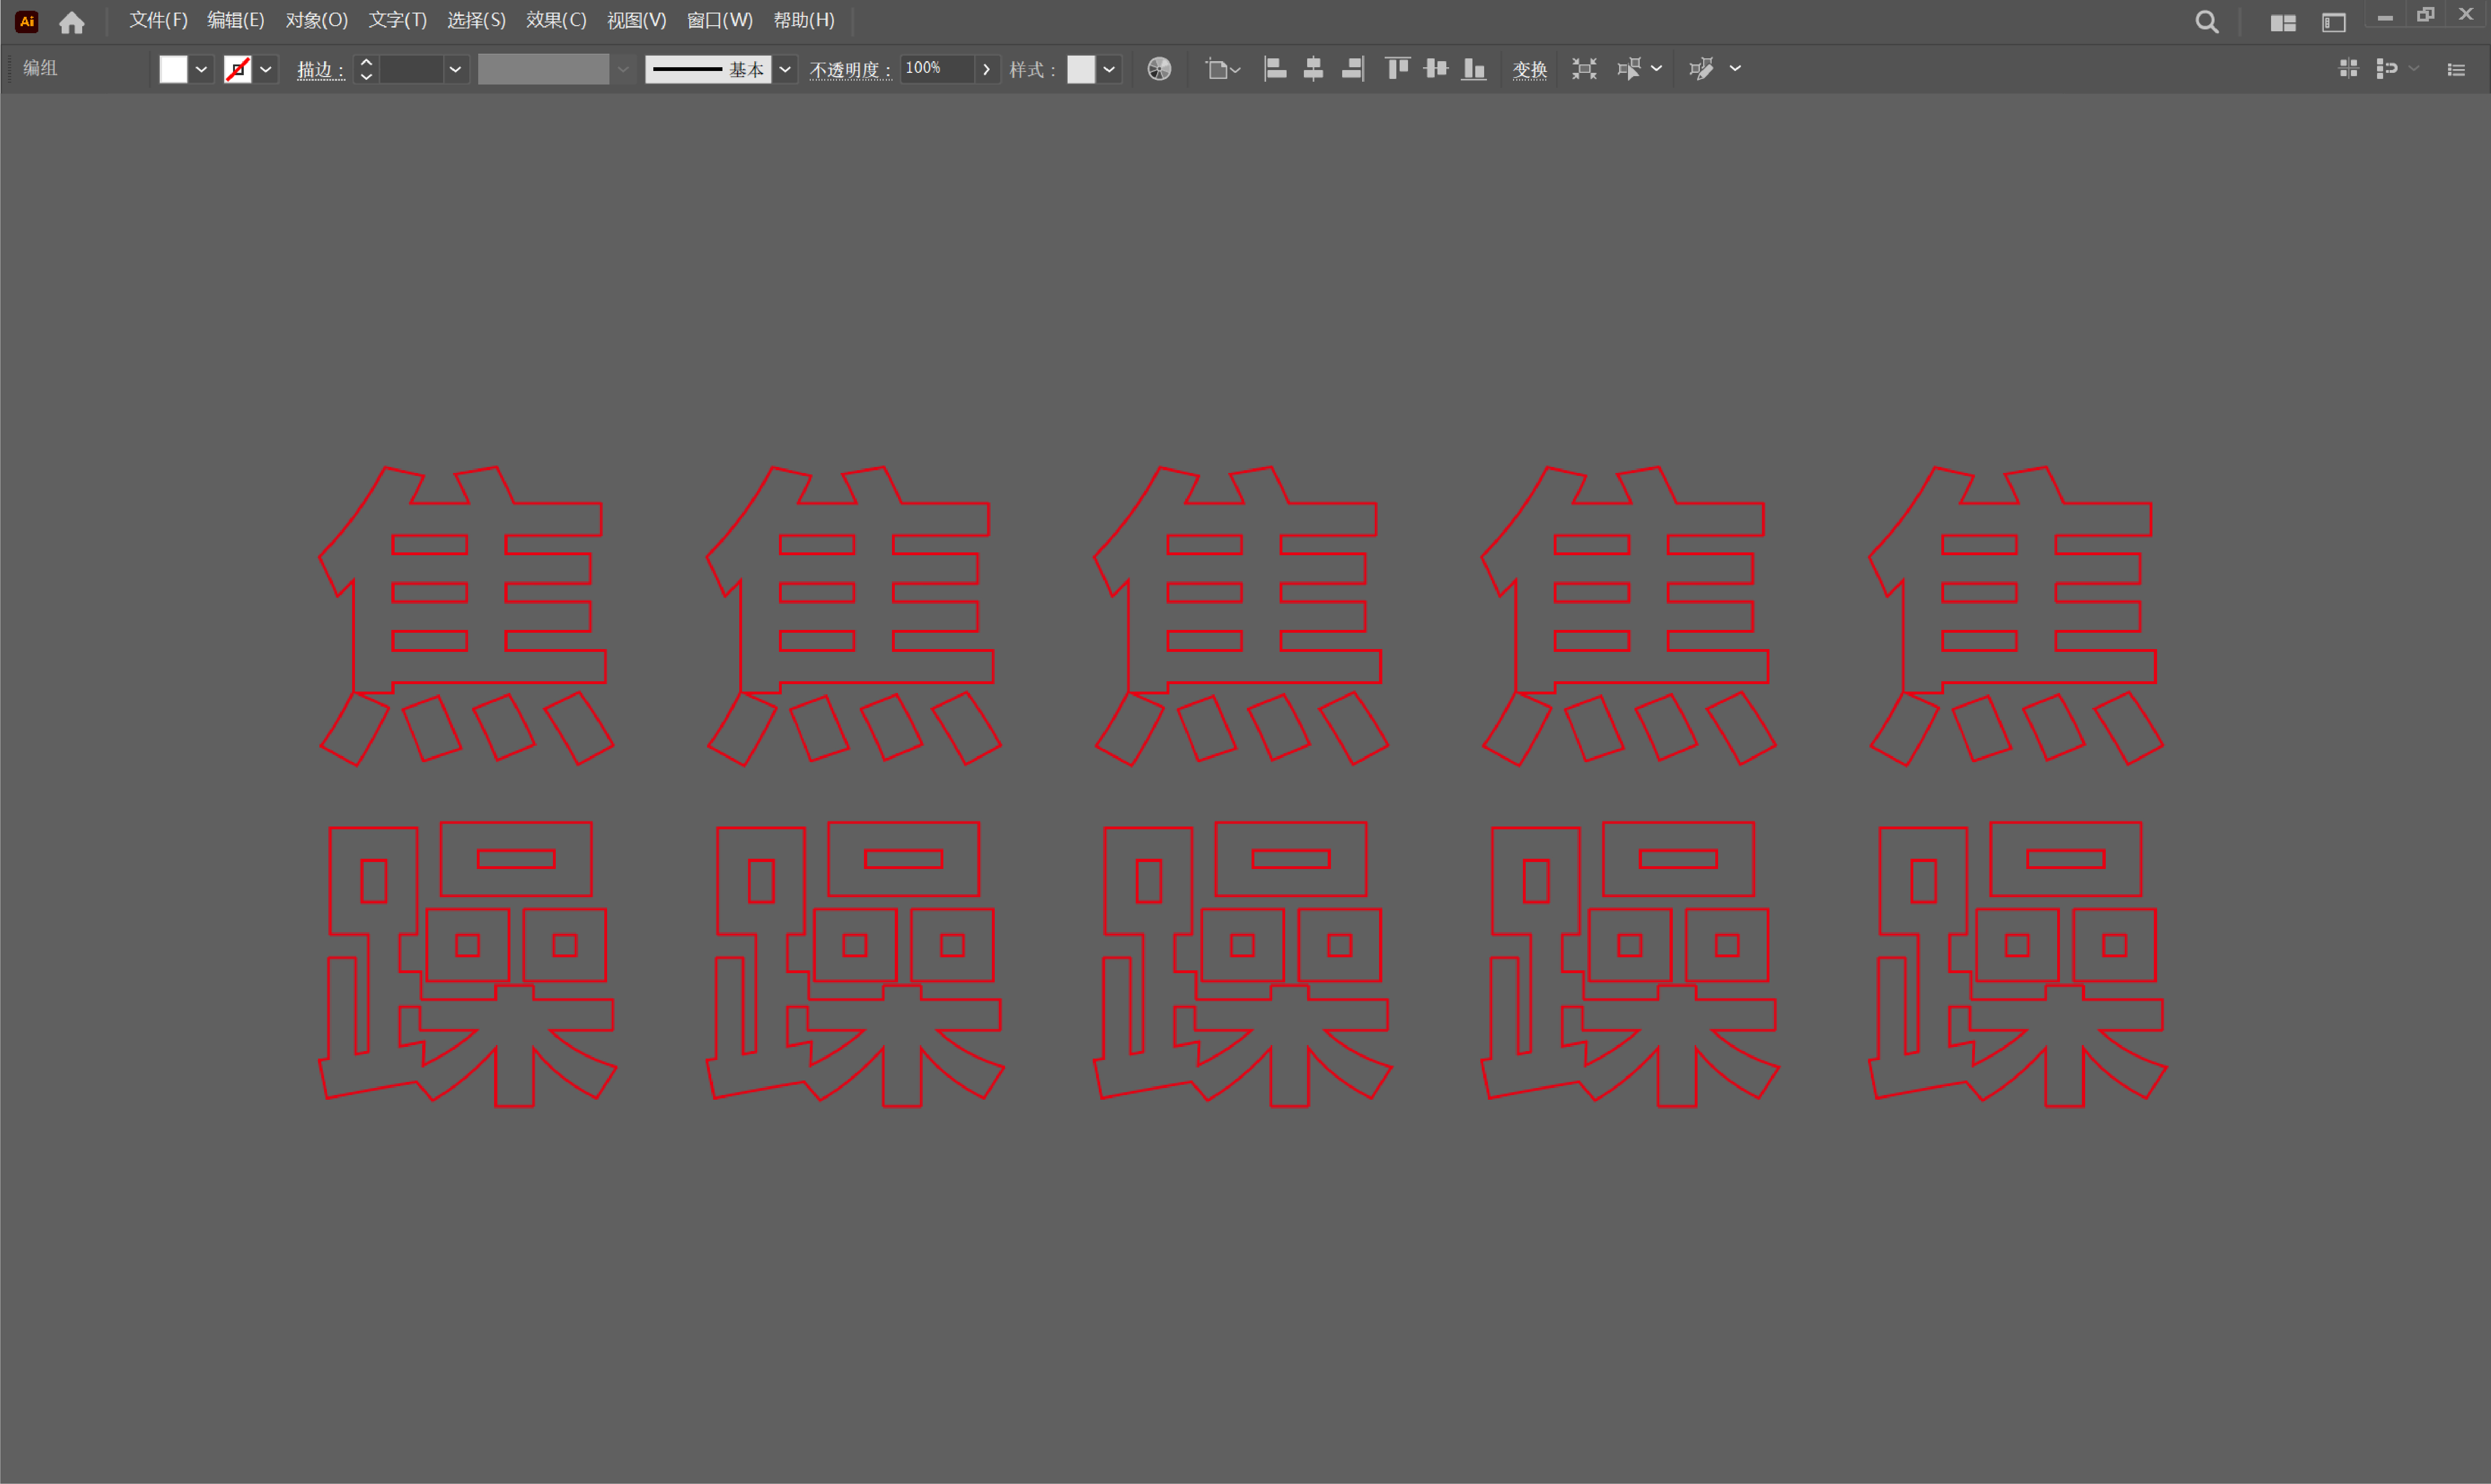Click the Home icon
This screenshot has height=1484, width=2491.
tap(72, 22)
